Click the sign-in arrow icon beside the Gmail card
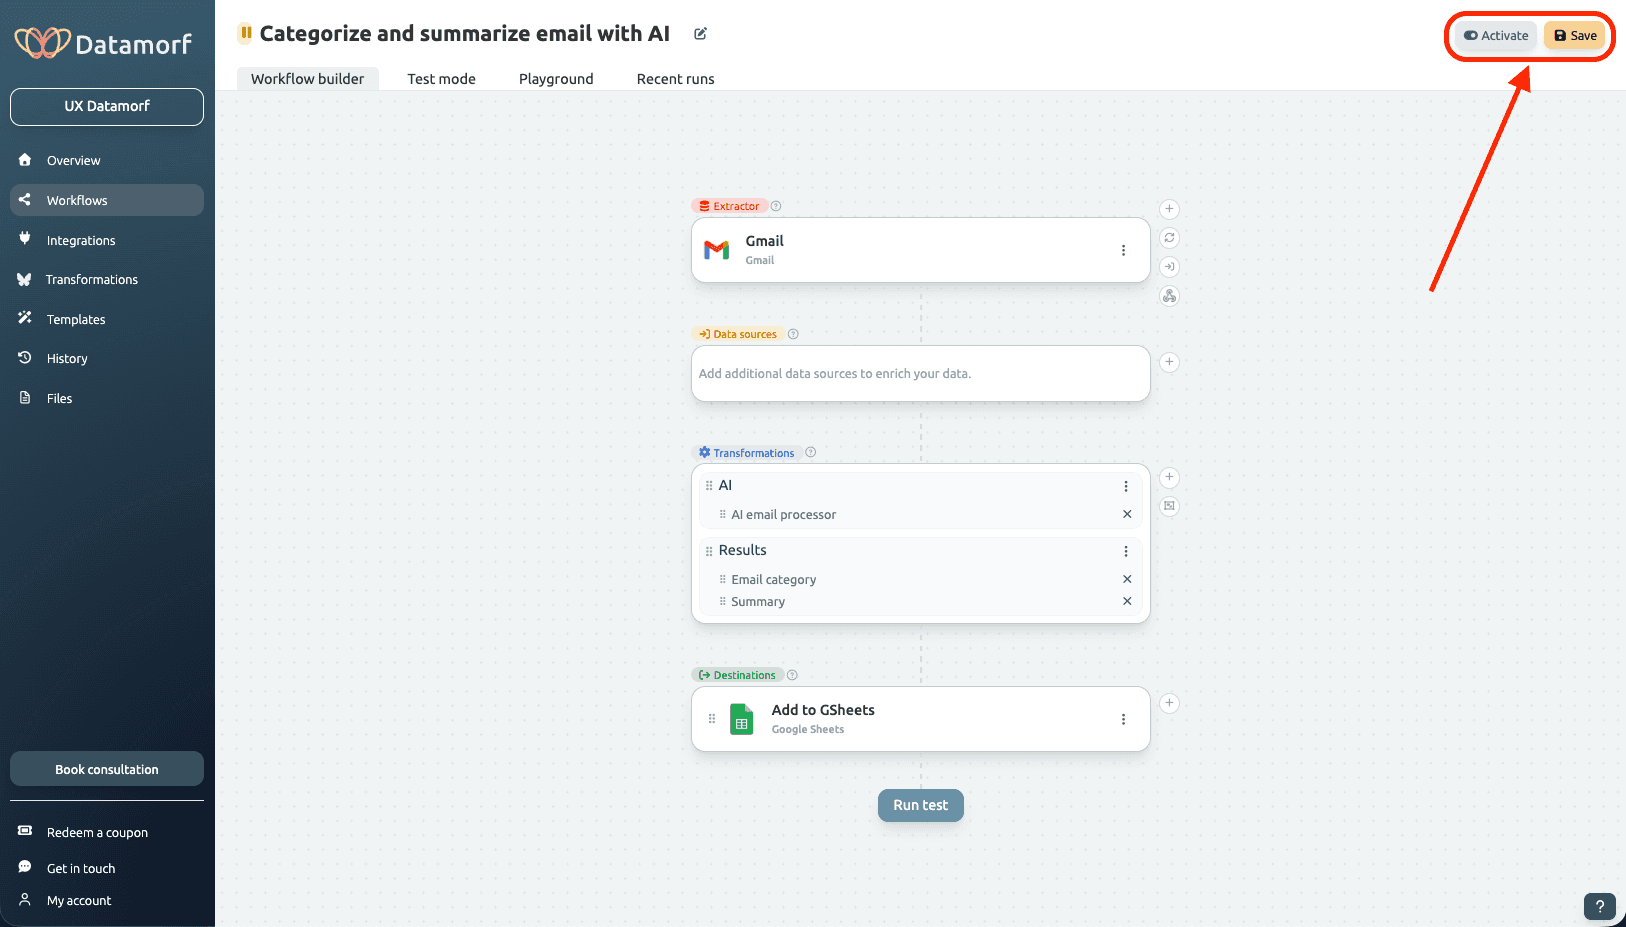The width and height of the screenshot is (1626, 927). pyautogui.click(x=1169, y=267)
